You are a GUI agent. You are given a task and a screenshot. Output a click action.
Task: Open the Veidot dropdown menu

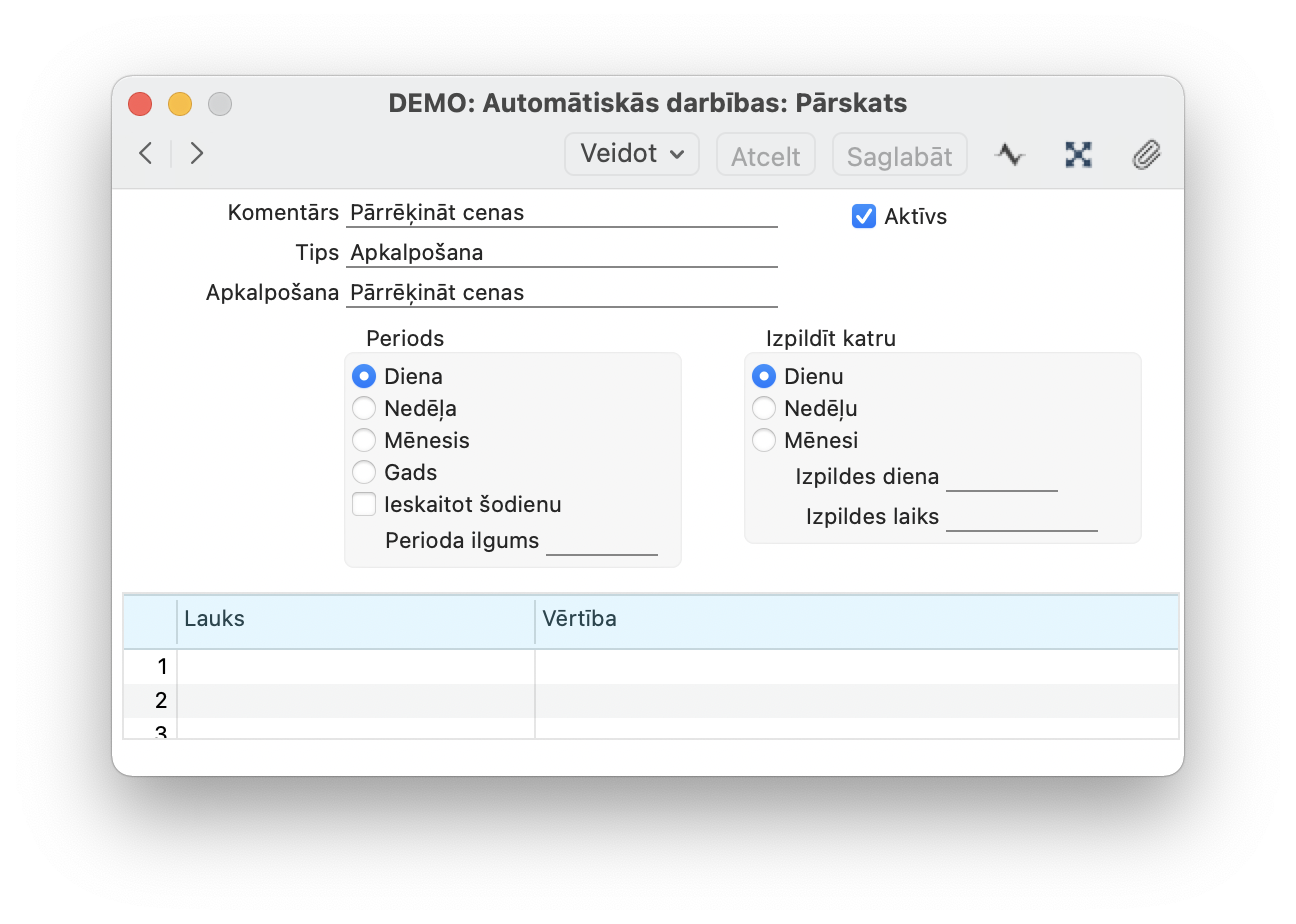632,154
